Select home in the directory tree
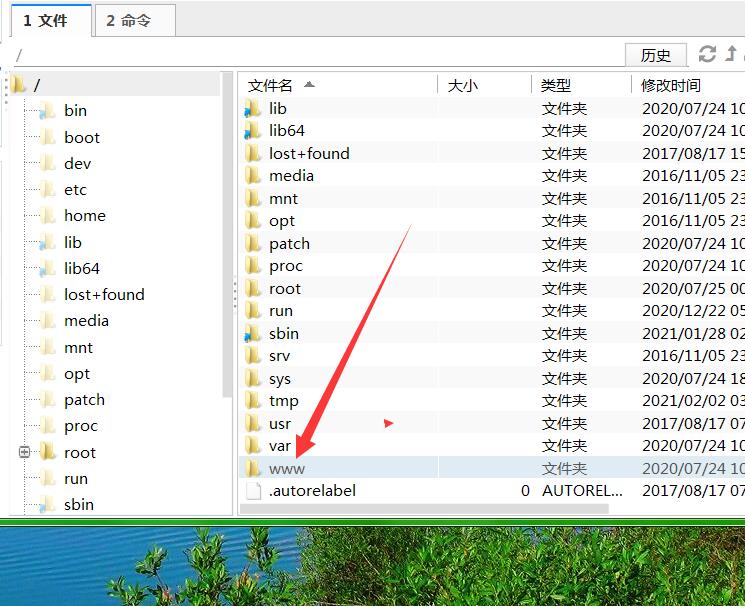This screenshot has height=606, width=745. pos(85,216)
